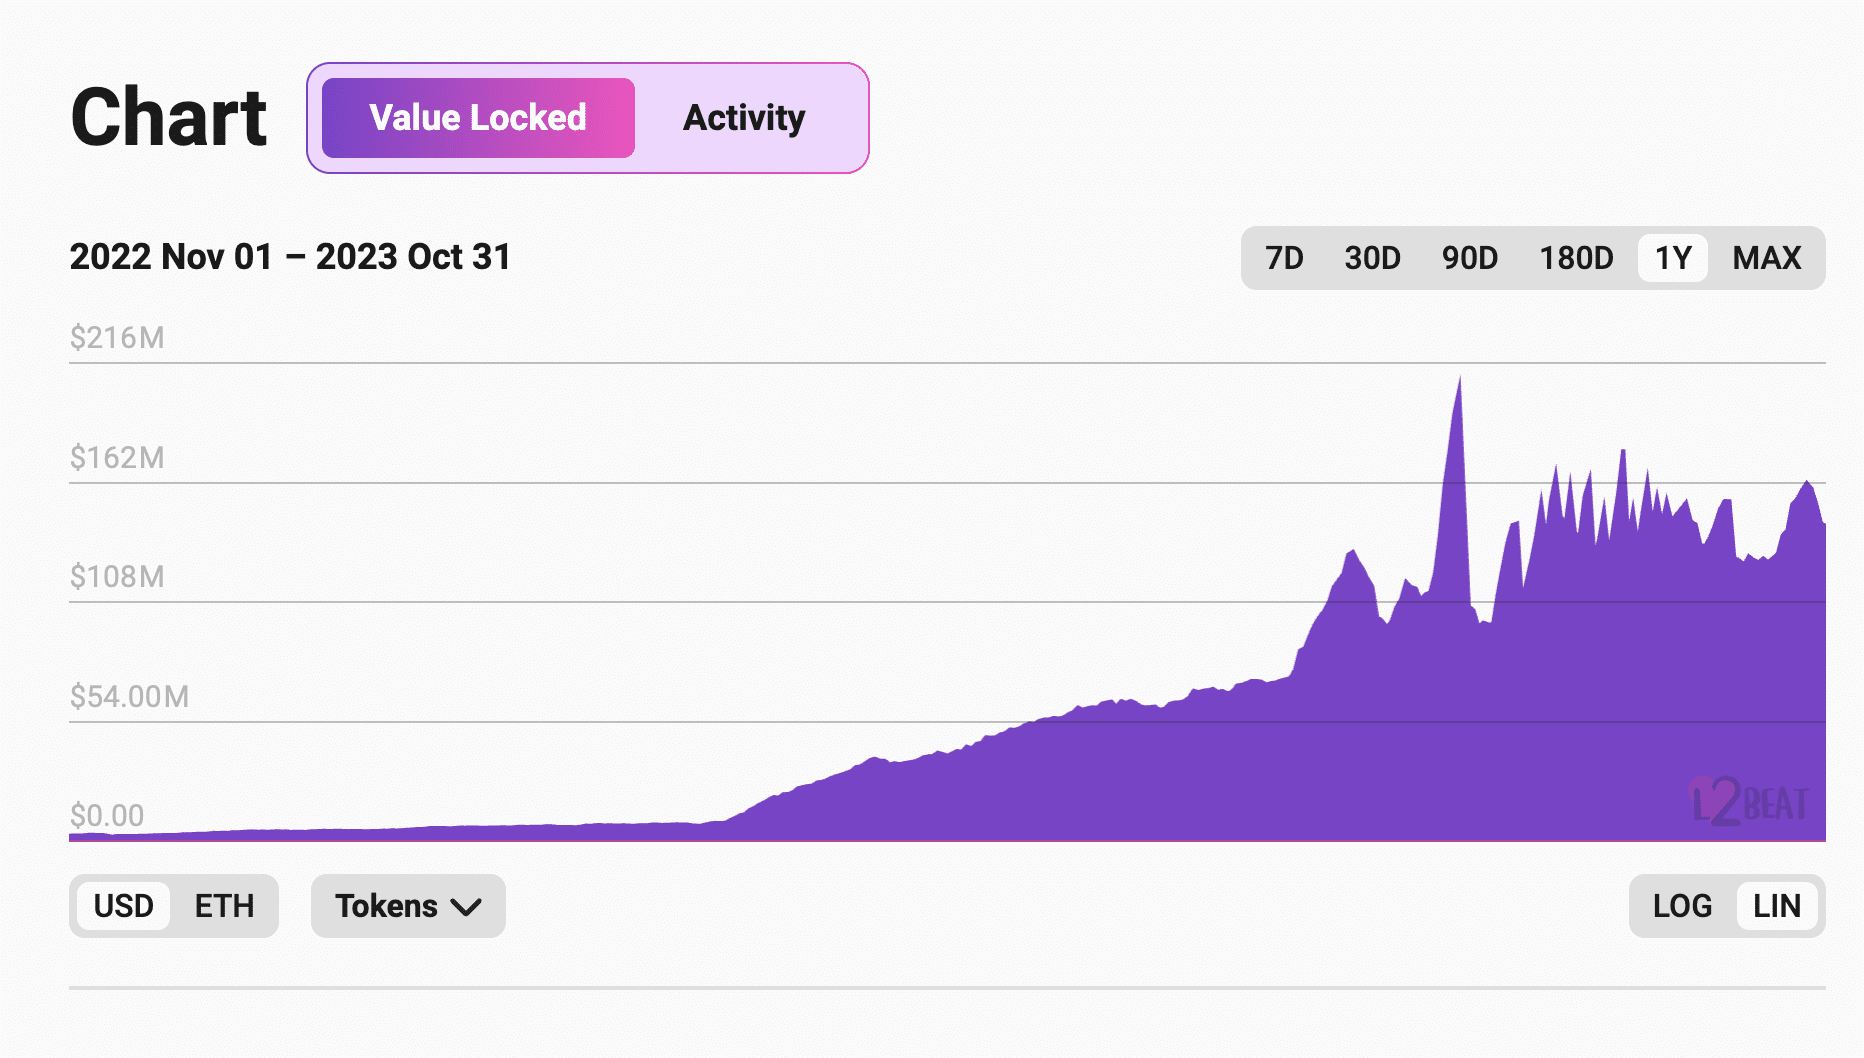
Task: Switch chart to the Activity tab
Action: point(744,118)
